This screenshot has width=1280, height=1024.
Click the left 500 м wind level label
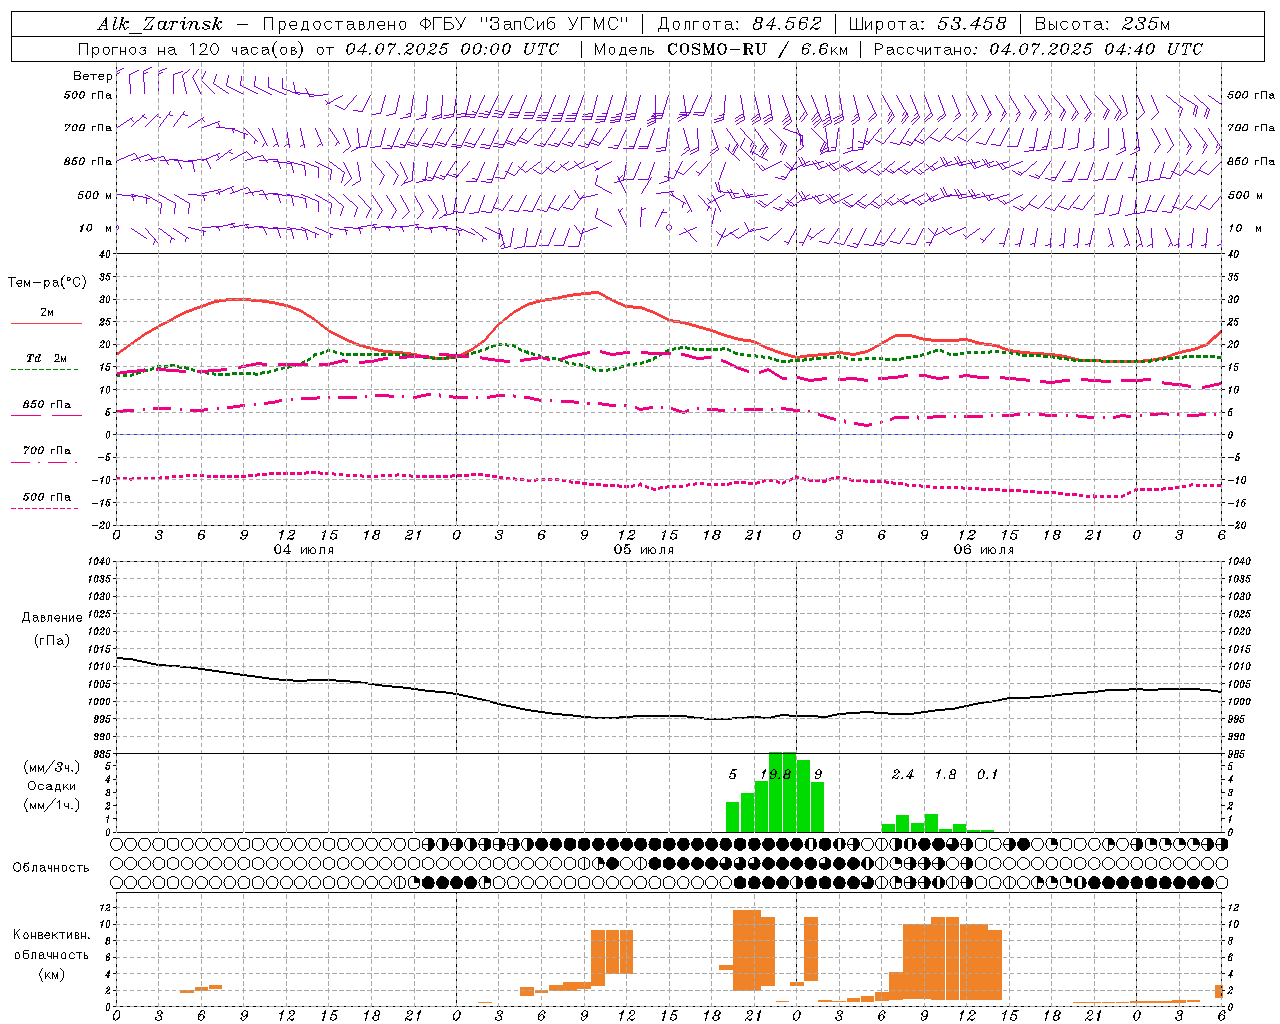[x=94, y=195]
